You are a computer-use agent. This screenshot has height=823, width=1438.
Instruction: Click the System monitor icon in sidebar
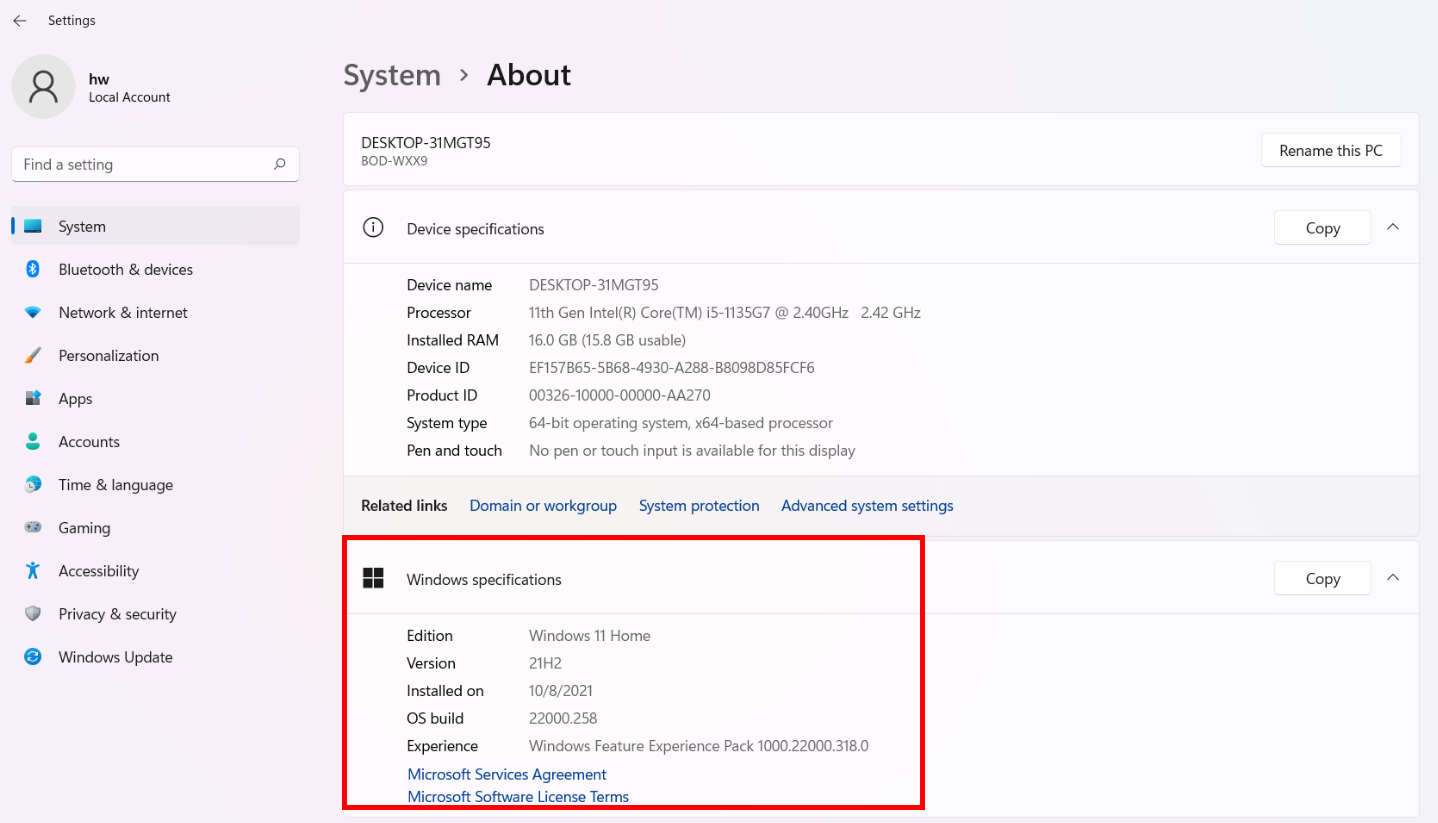[33, 226]
